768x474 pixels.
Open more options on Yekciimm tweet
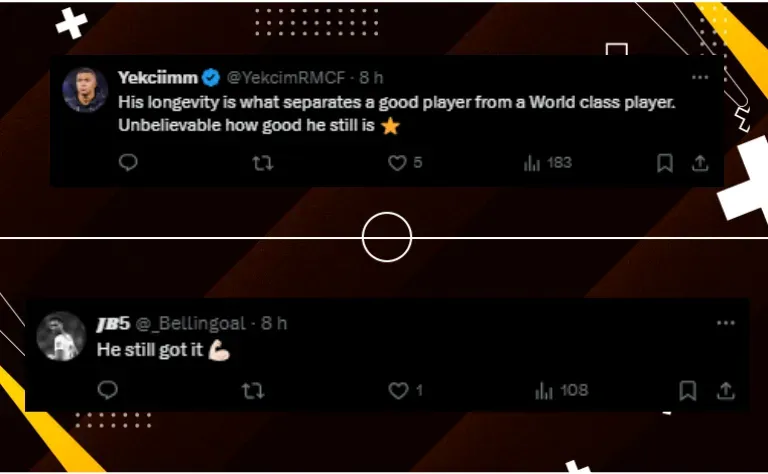700,77
